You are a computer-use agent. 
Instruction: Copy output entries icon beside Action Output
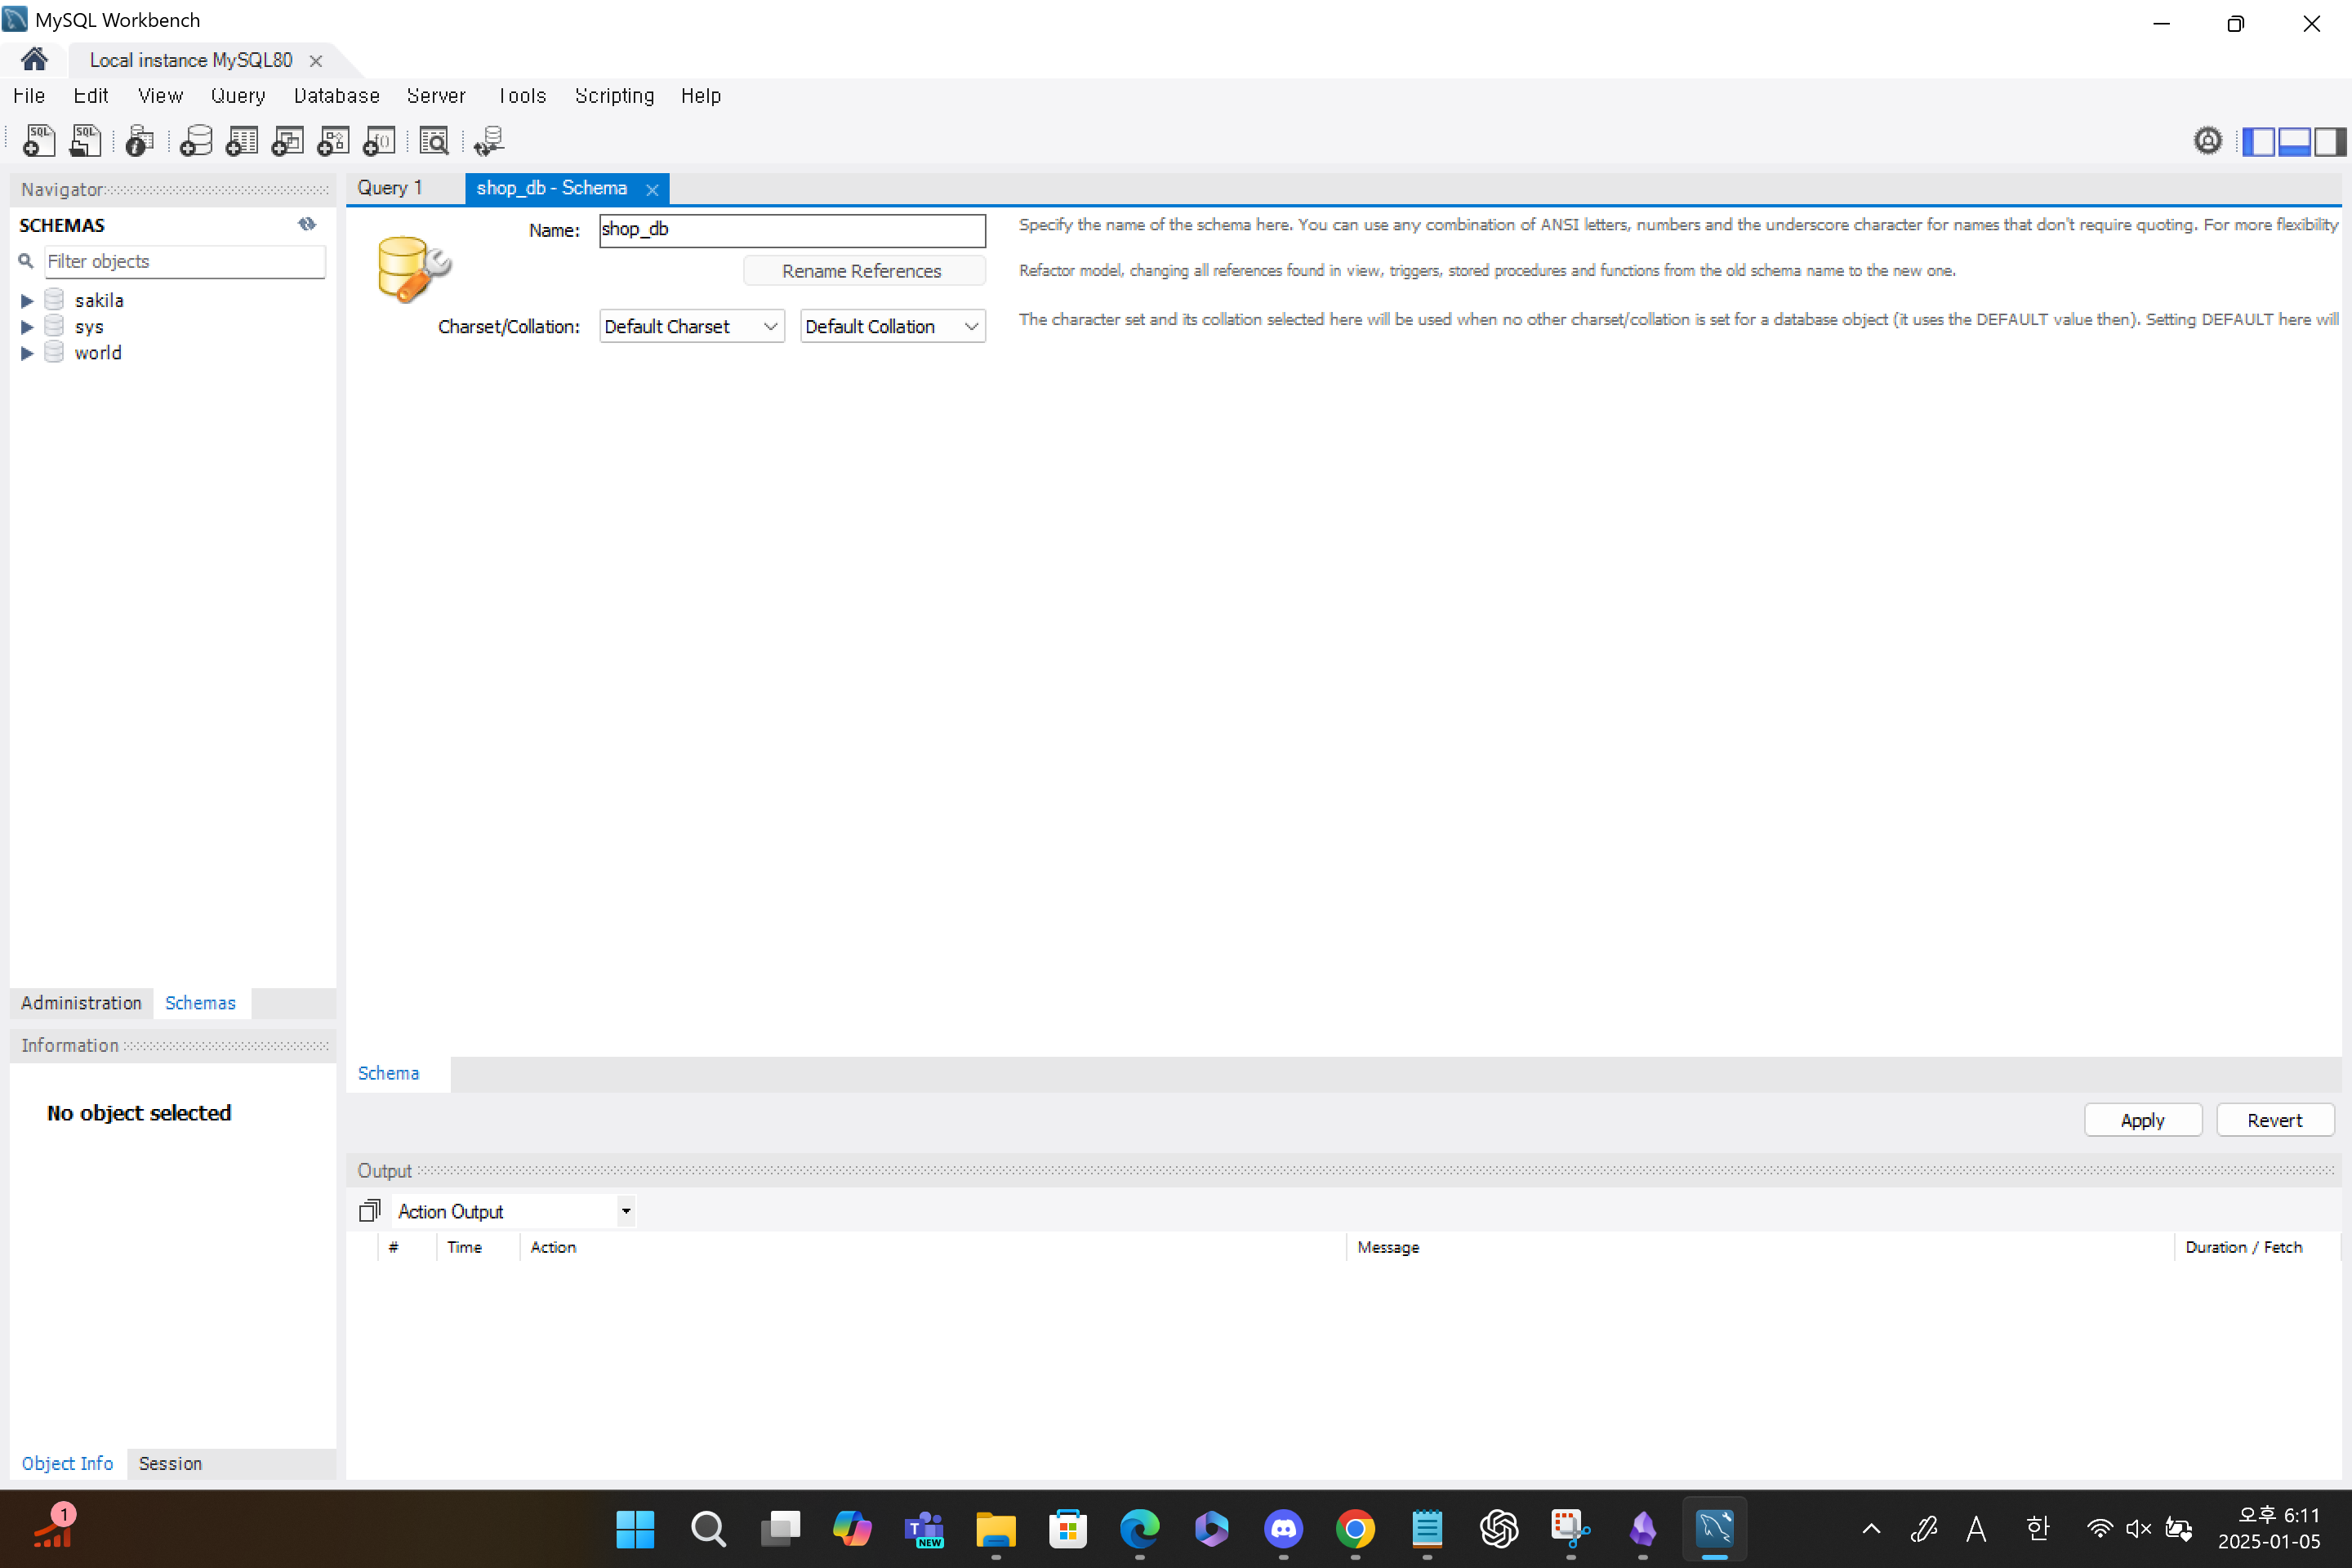click(x=370, y=1211)
